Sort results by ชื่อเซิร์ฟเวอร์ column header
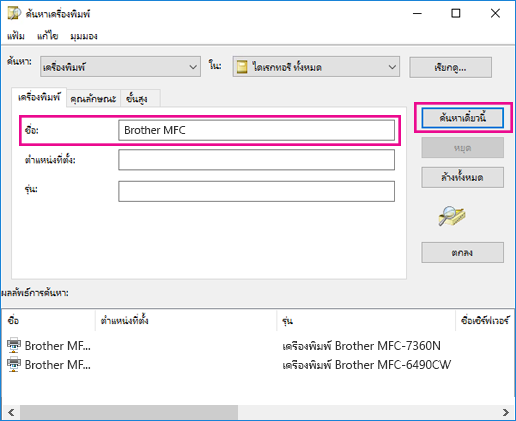The height and width of the screenshot is (421, 516). pyautogui.click(x=485, y=320)
